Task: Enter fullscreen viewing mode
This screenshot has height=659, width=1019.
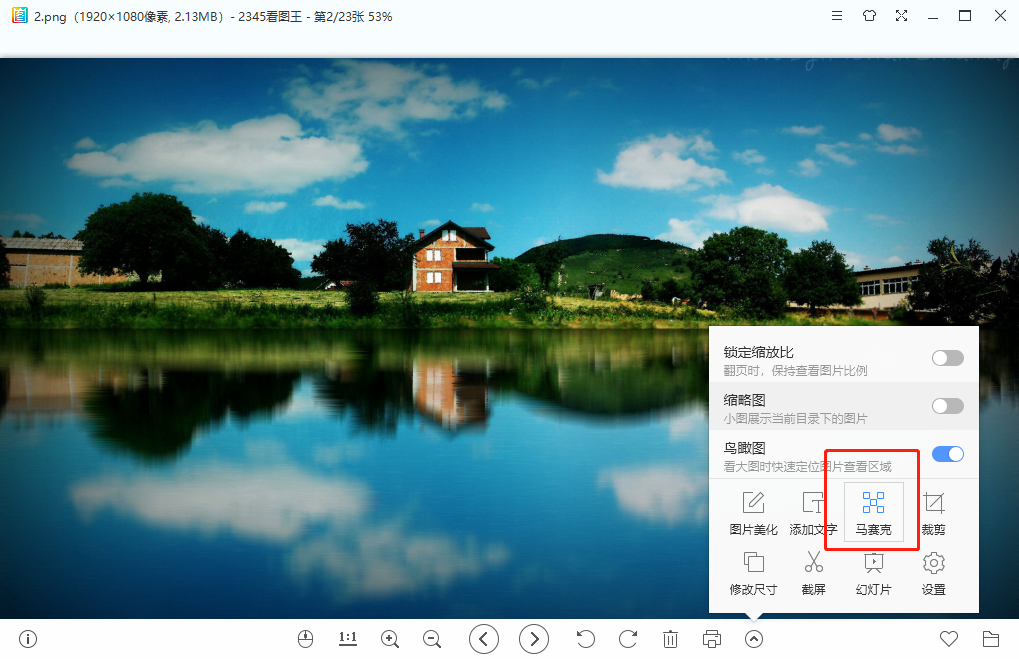Action: click(902, 16)
